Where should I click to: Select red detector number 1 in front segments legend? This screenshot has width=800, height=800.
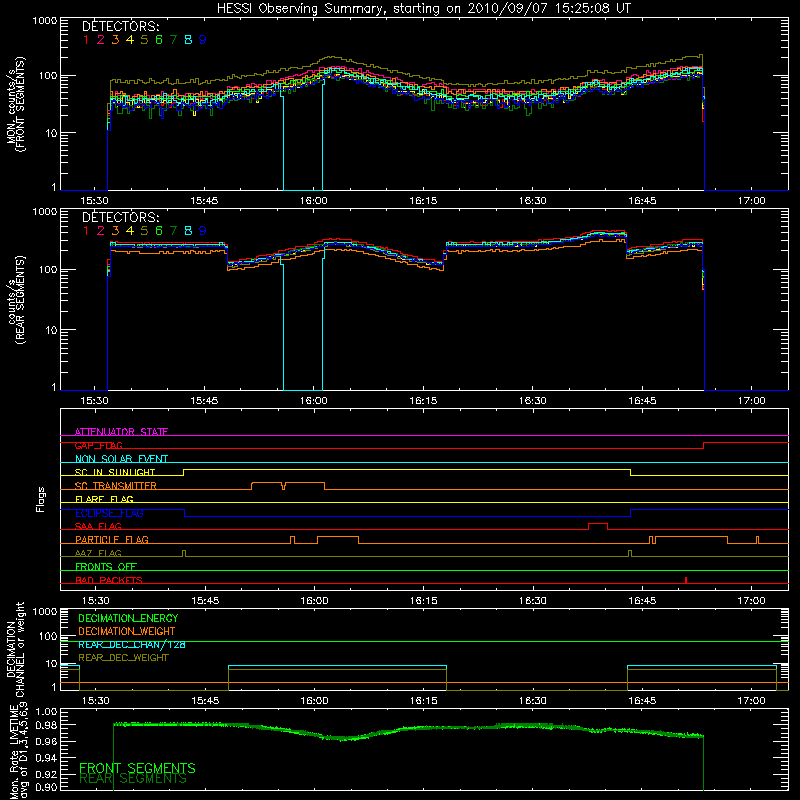pyautogui.click(x=86, y=40)
